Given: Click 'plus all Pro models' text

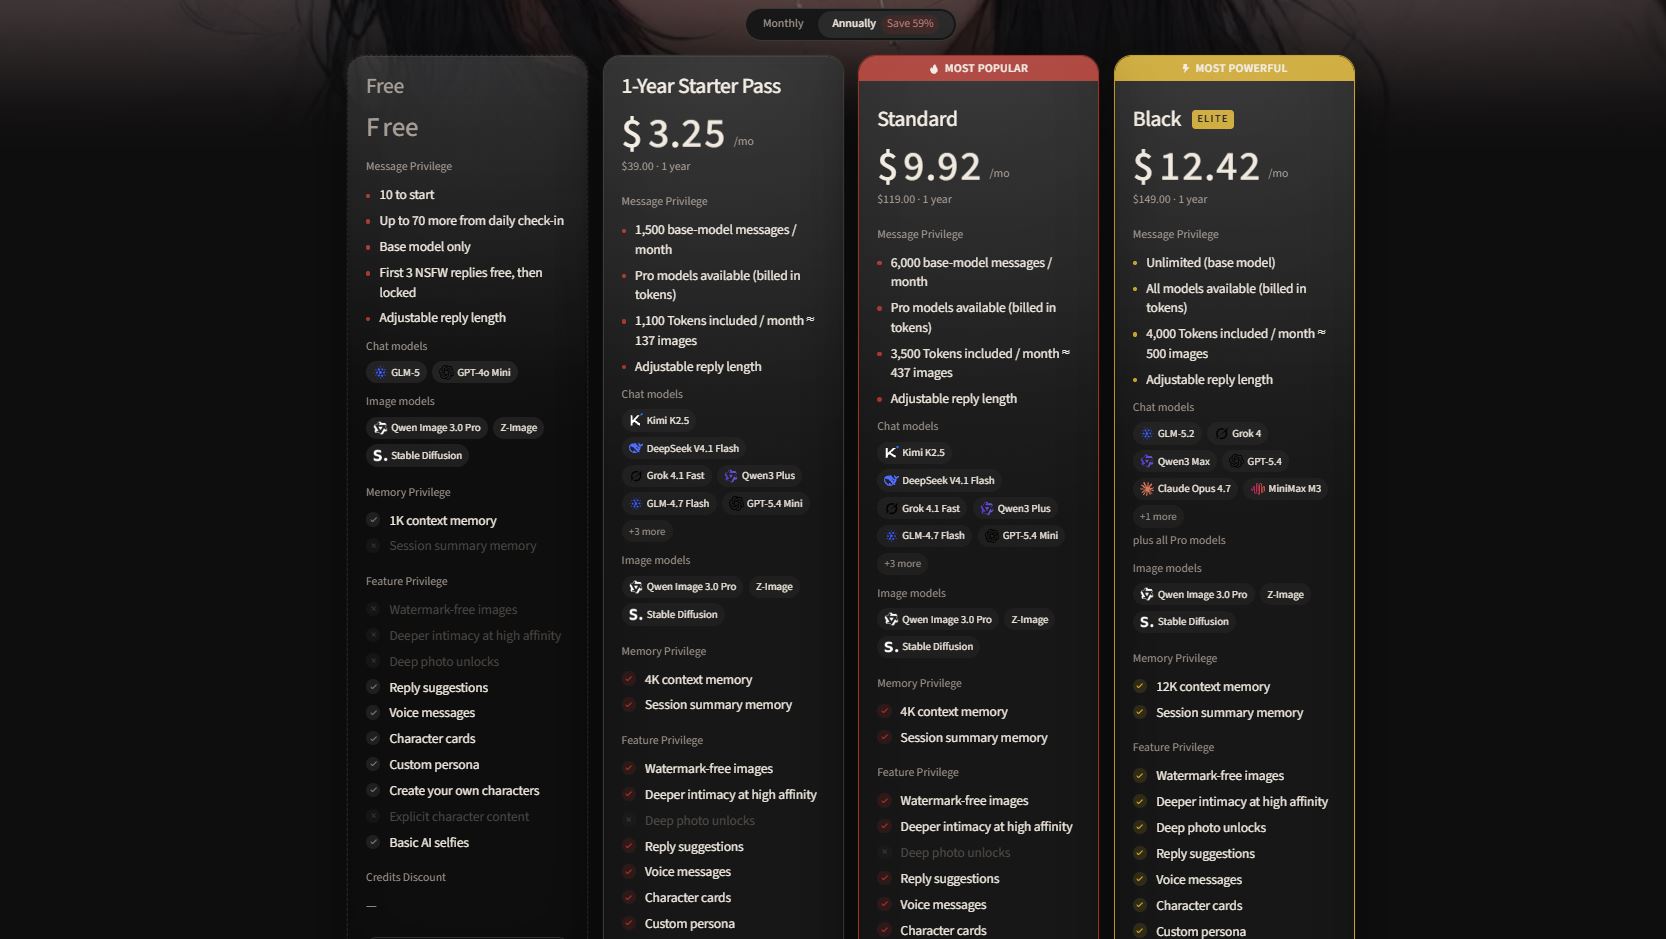Looking at the screenshot, I should coord(1179,541).
